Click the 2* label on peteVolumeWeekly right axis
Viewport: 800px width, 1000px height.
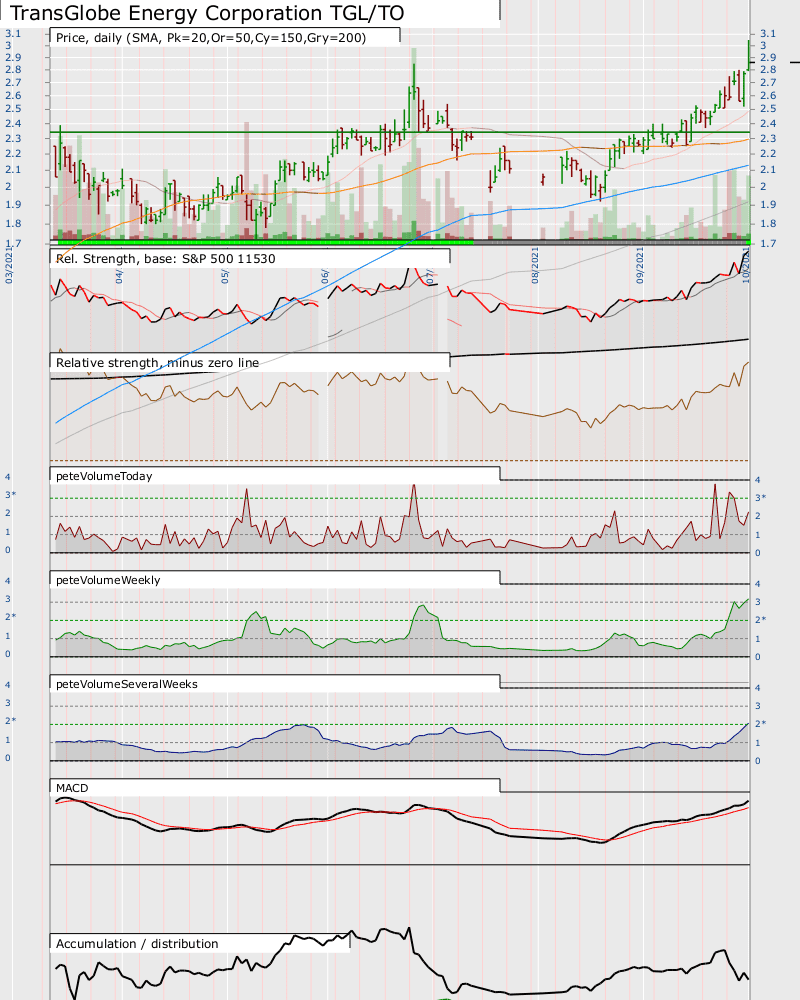click(x=761, y=620)
